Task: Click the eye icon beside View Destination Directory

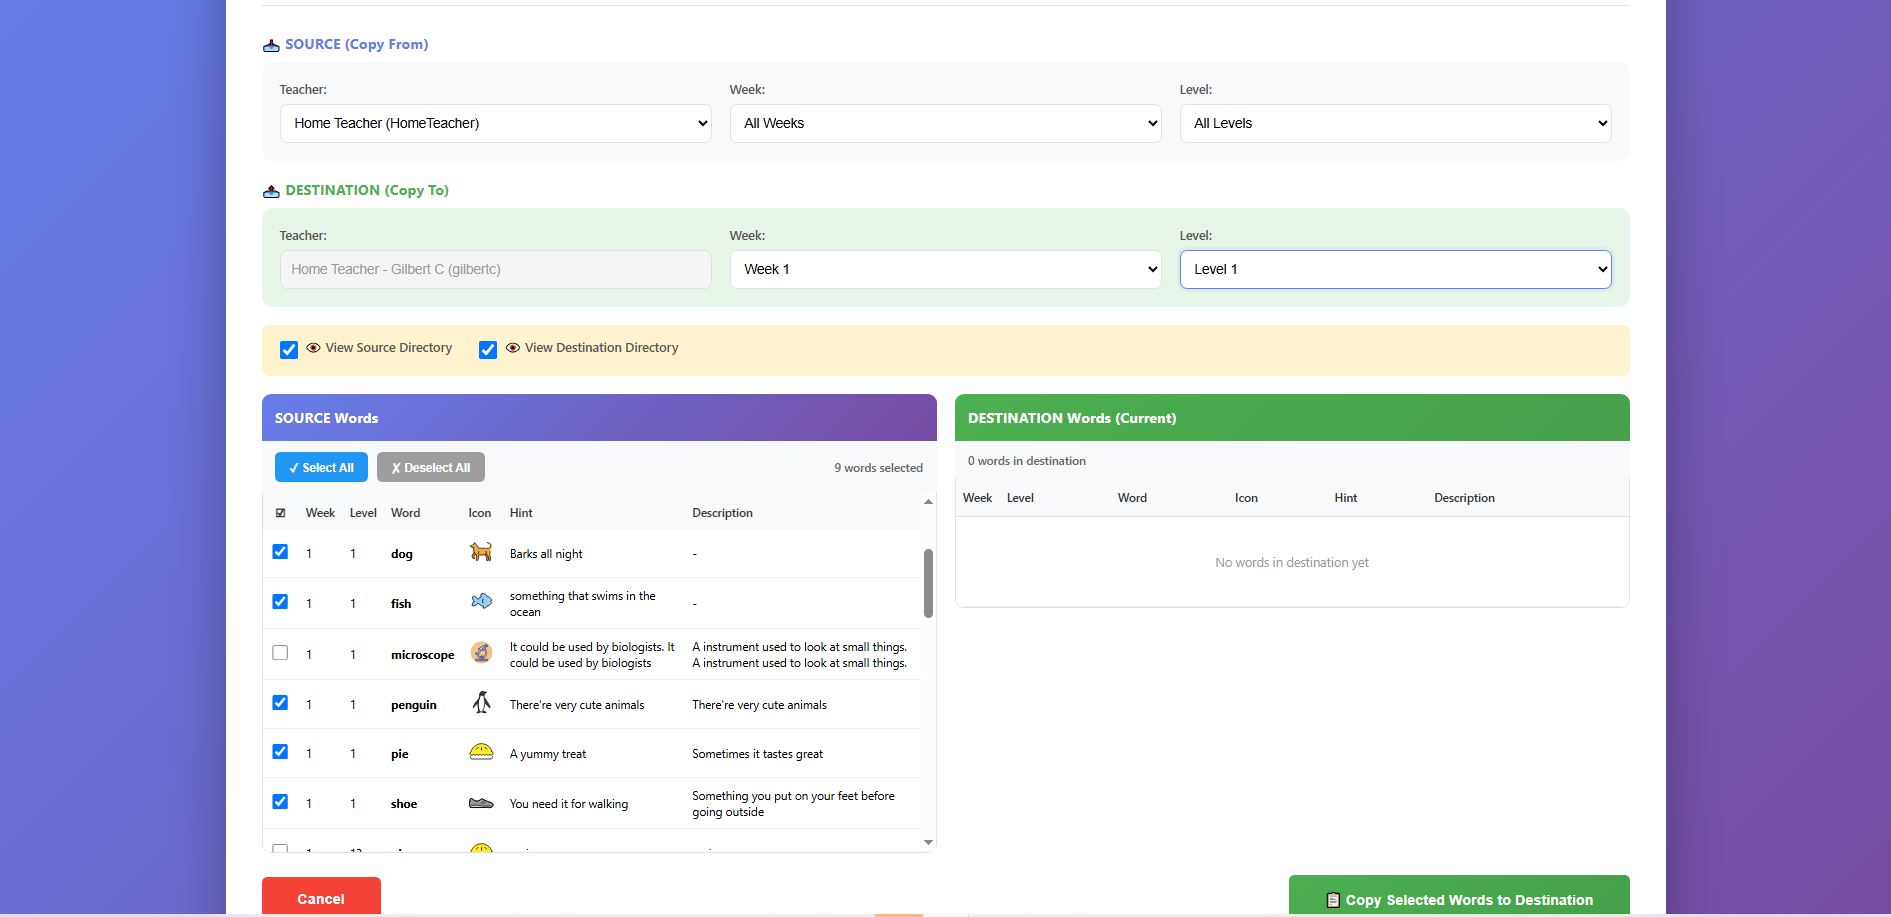Action: pyautogui.click(x=513, y=348)
